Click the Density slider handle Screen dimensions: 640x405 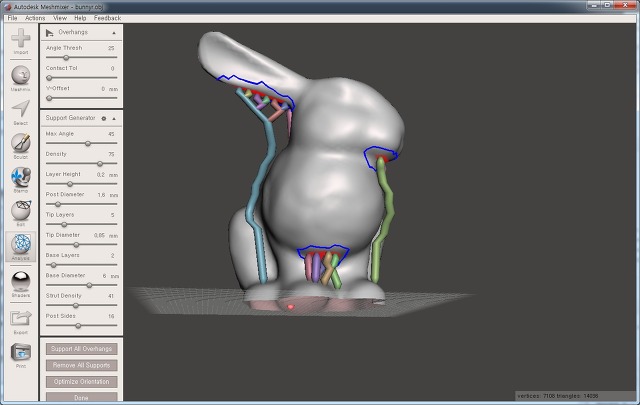click(100, 163)
